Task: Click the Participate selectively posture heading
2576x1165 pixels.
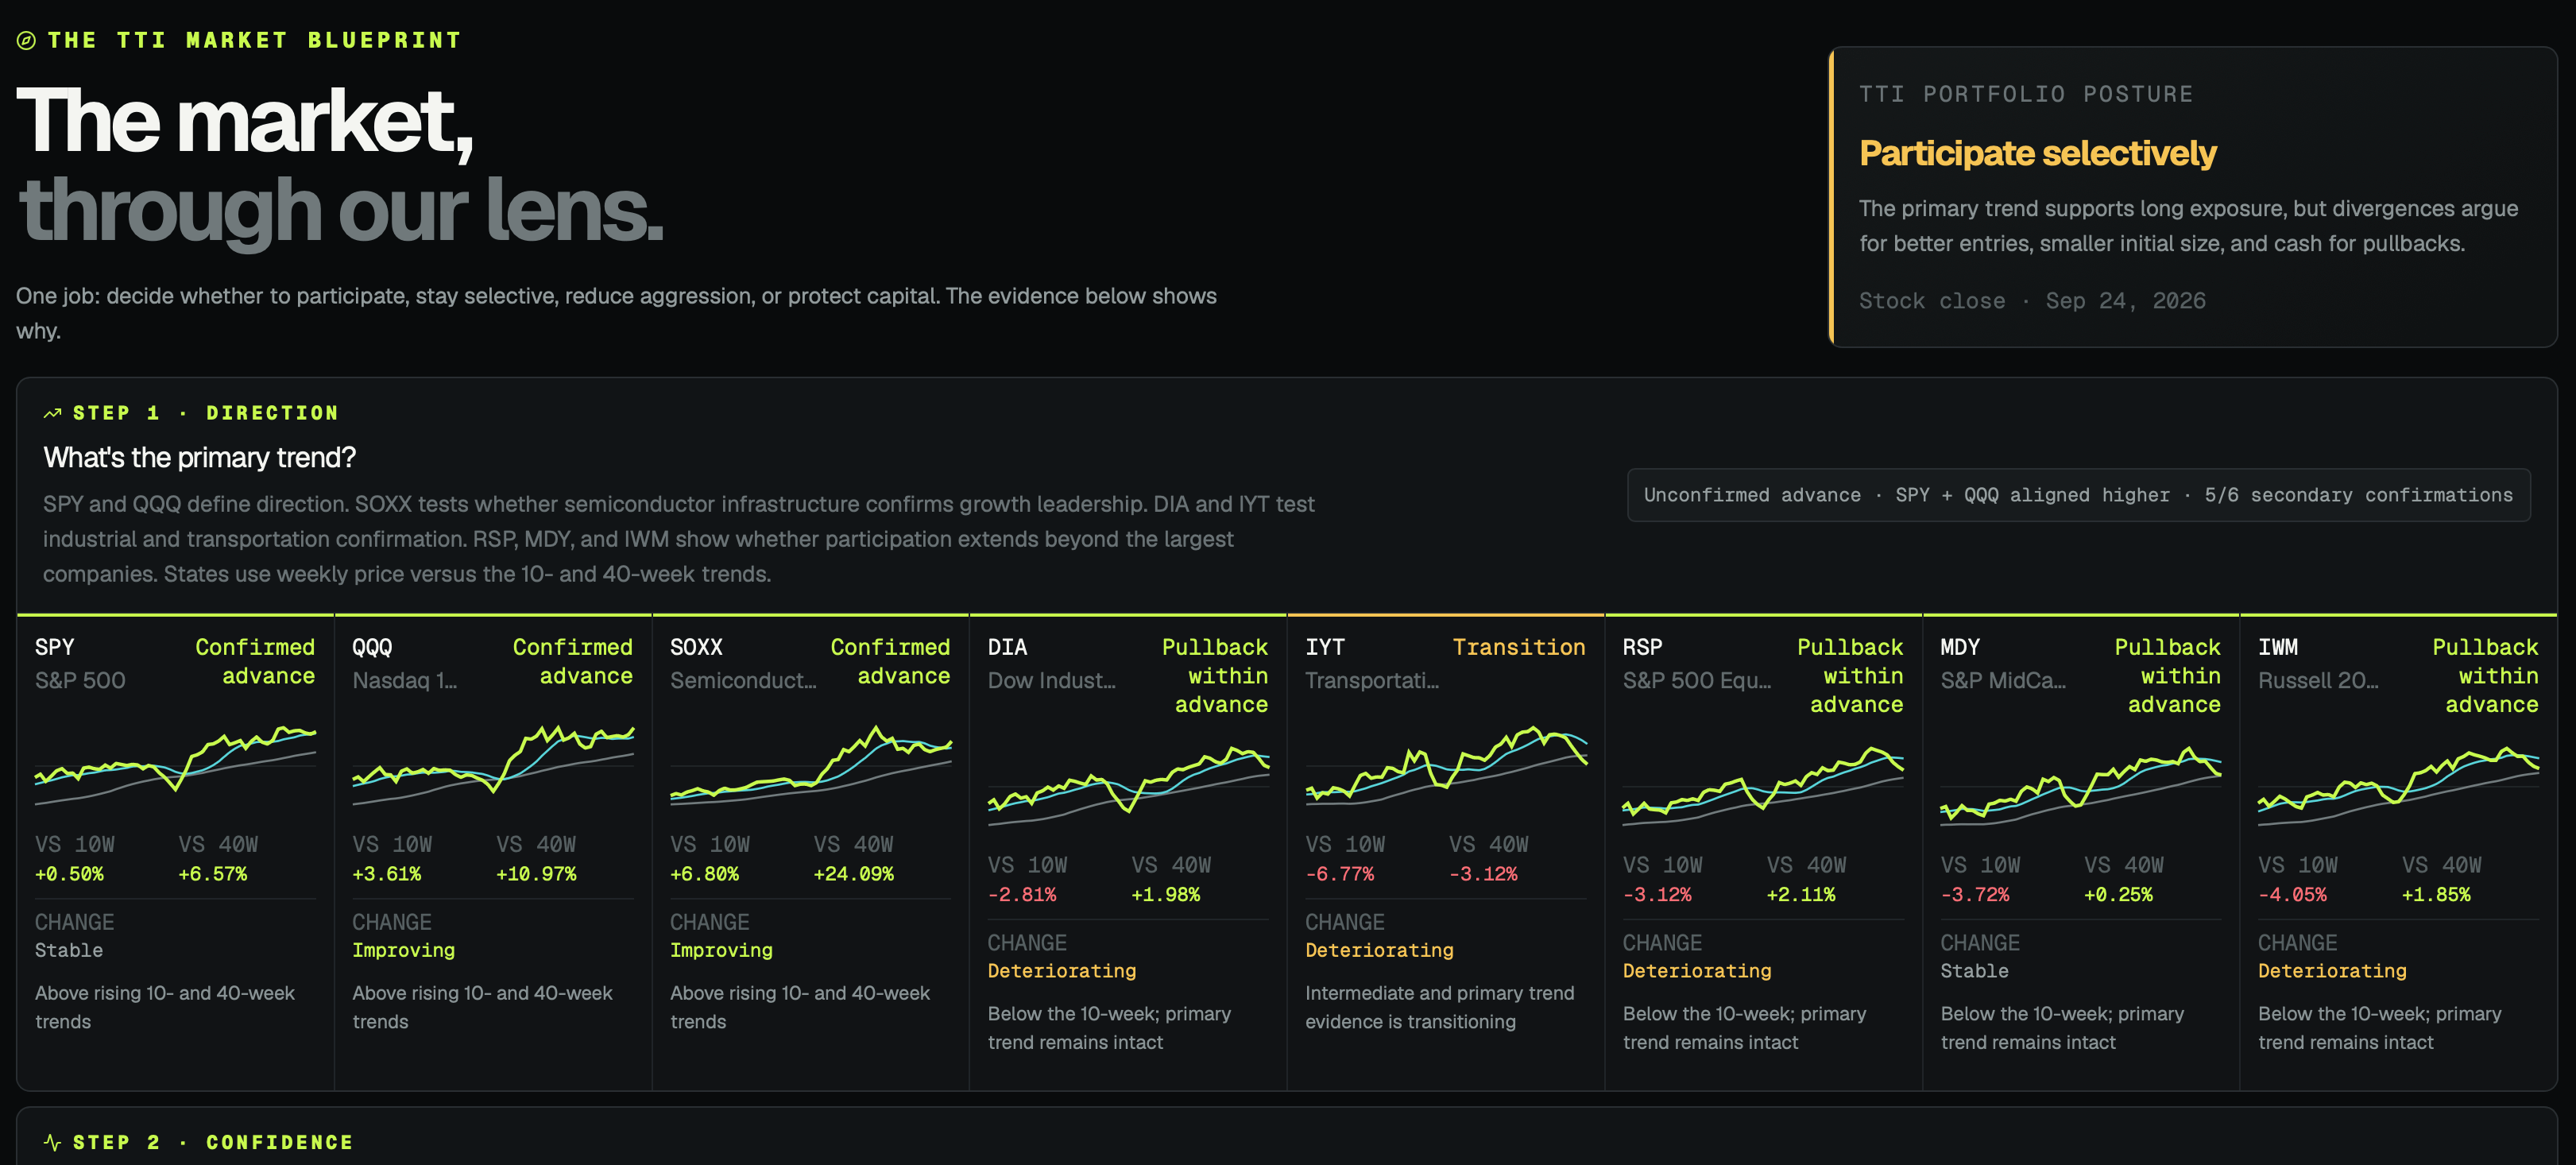Action: pos(2037,153)
